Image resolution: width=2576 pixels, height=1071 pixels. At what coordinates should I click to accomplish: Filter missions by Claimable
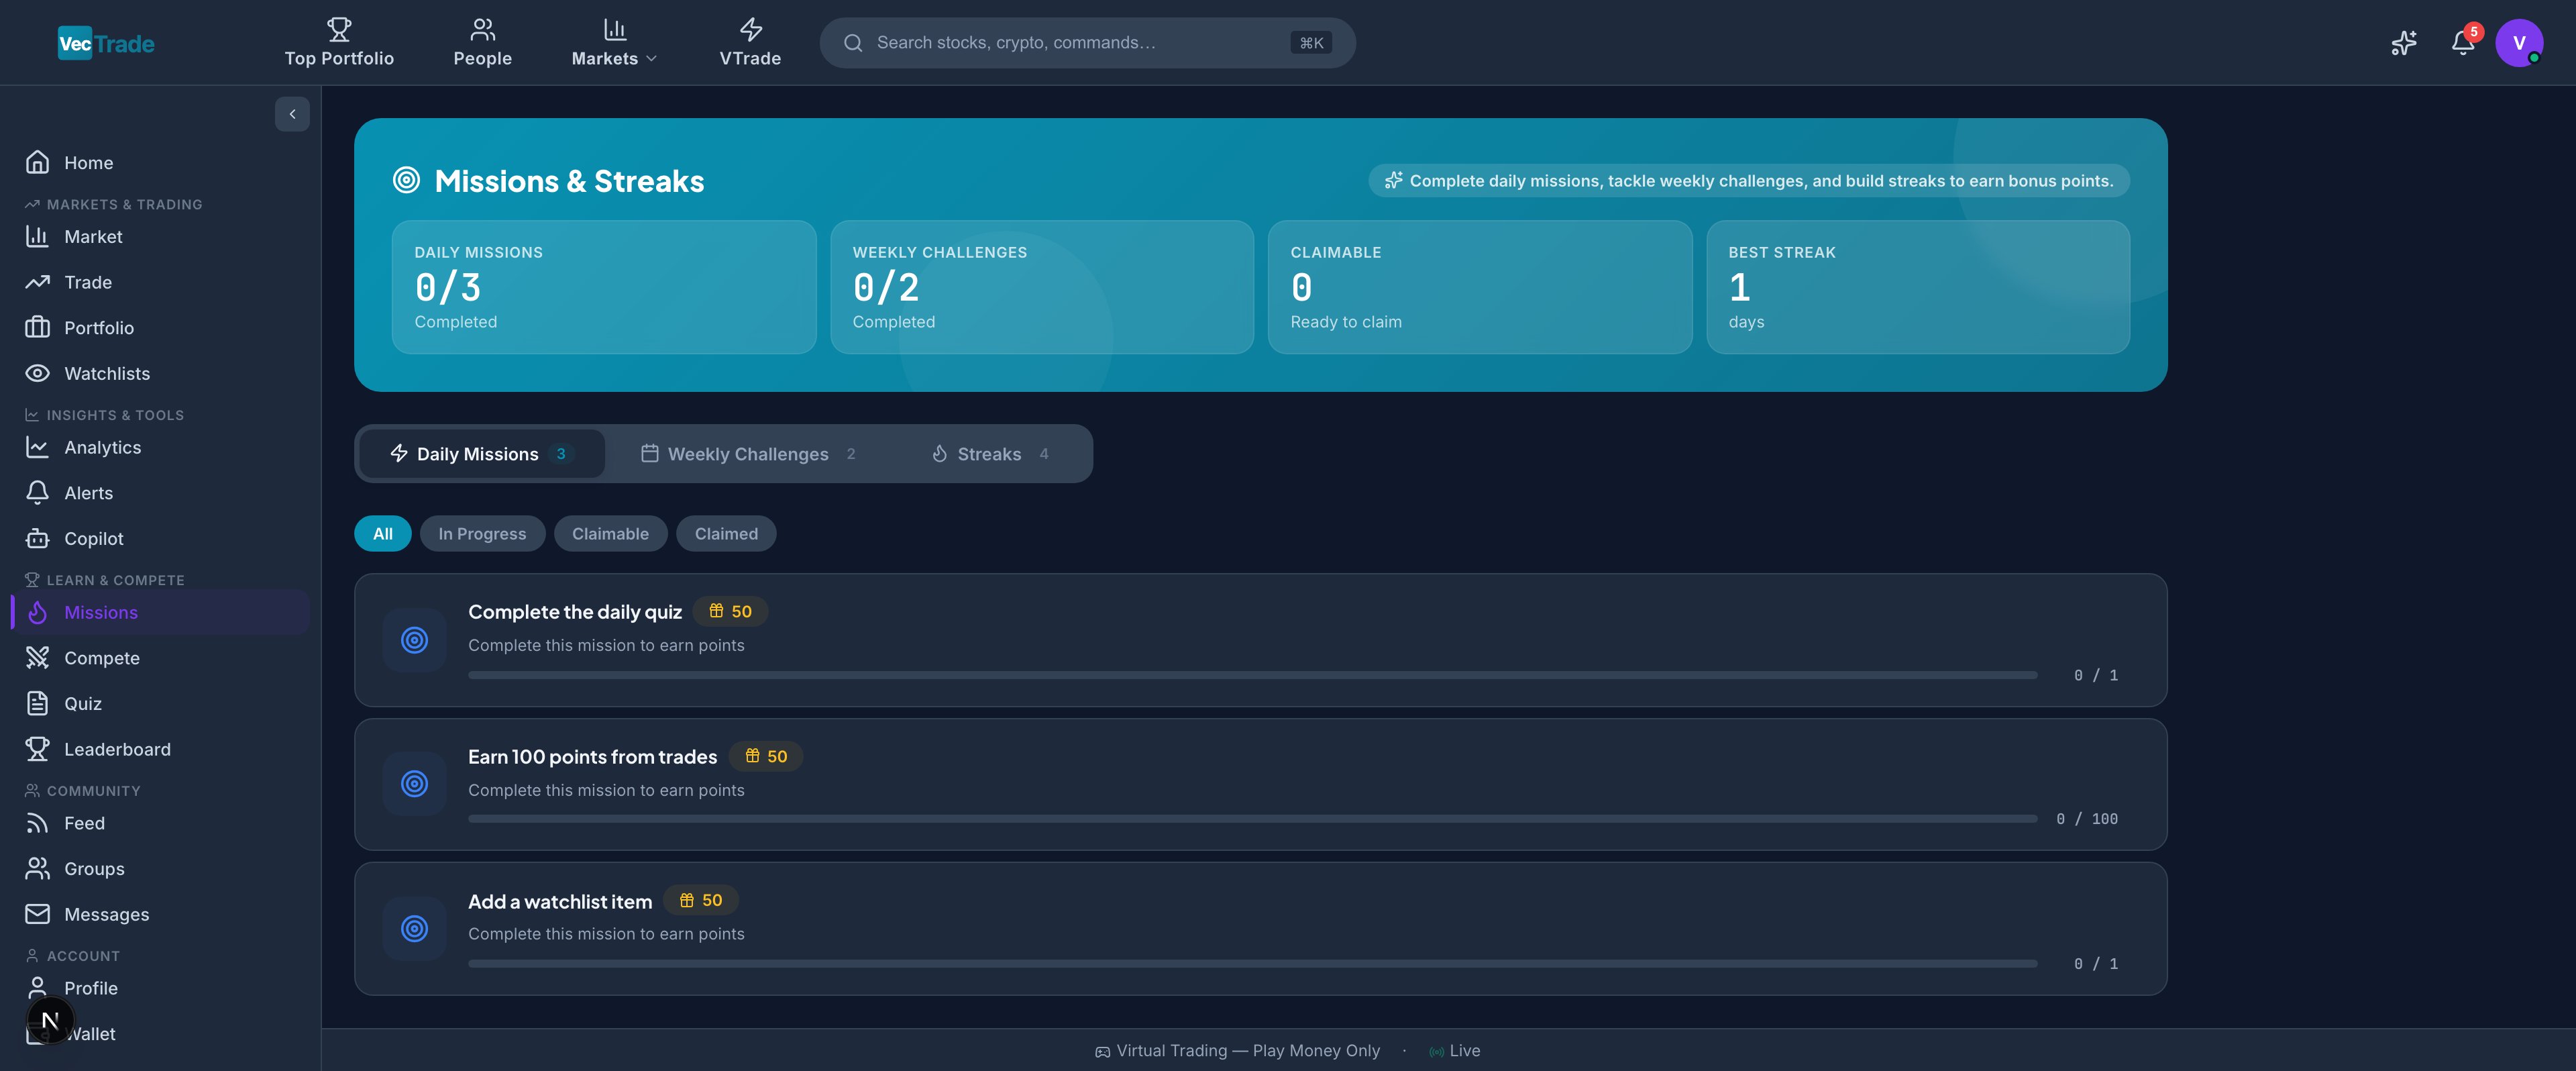(610, 534)
